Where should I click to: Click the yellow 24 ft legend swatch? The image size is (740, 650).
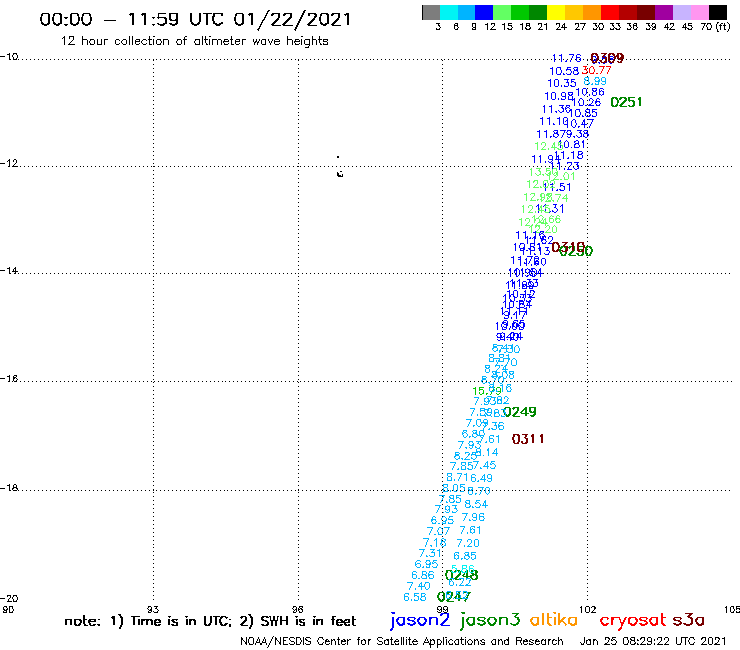point(556,12)
